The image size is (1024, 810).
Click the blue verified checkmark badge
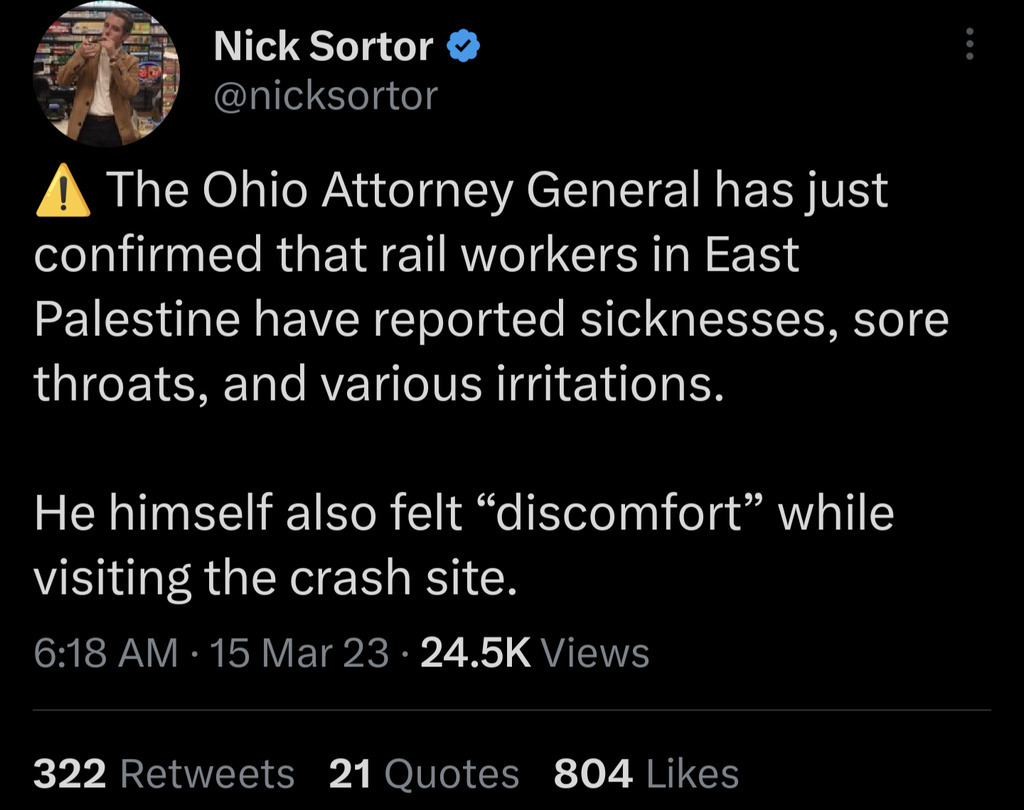tap(463, 46)
